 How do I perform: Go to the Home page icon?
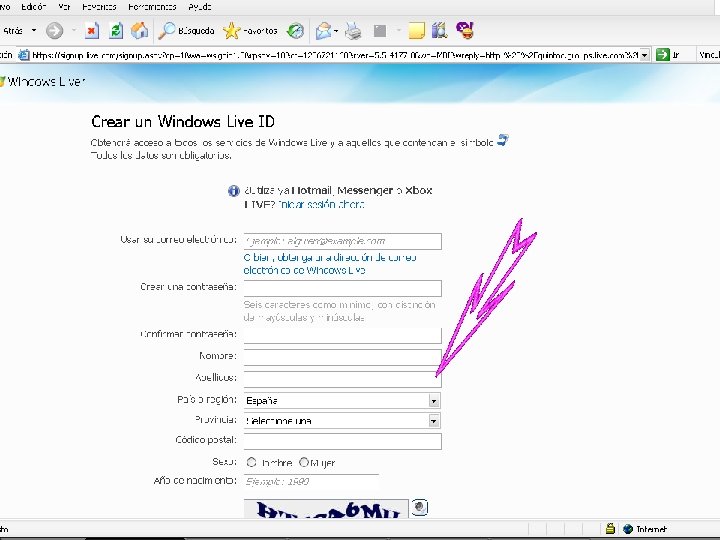tap(140, 31)
